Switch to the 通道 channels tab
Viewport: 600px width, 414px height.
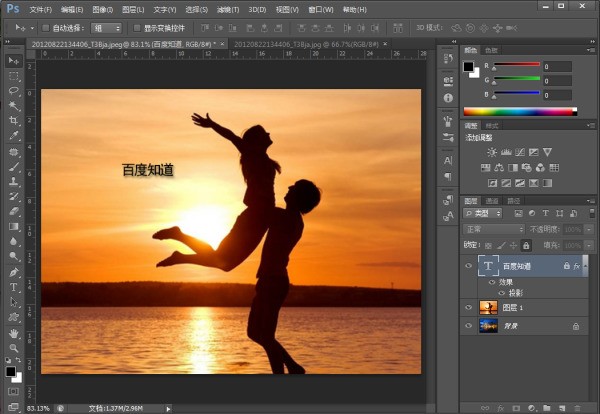(x=492, y=201)
